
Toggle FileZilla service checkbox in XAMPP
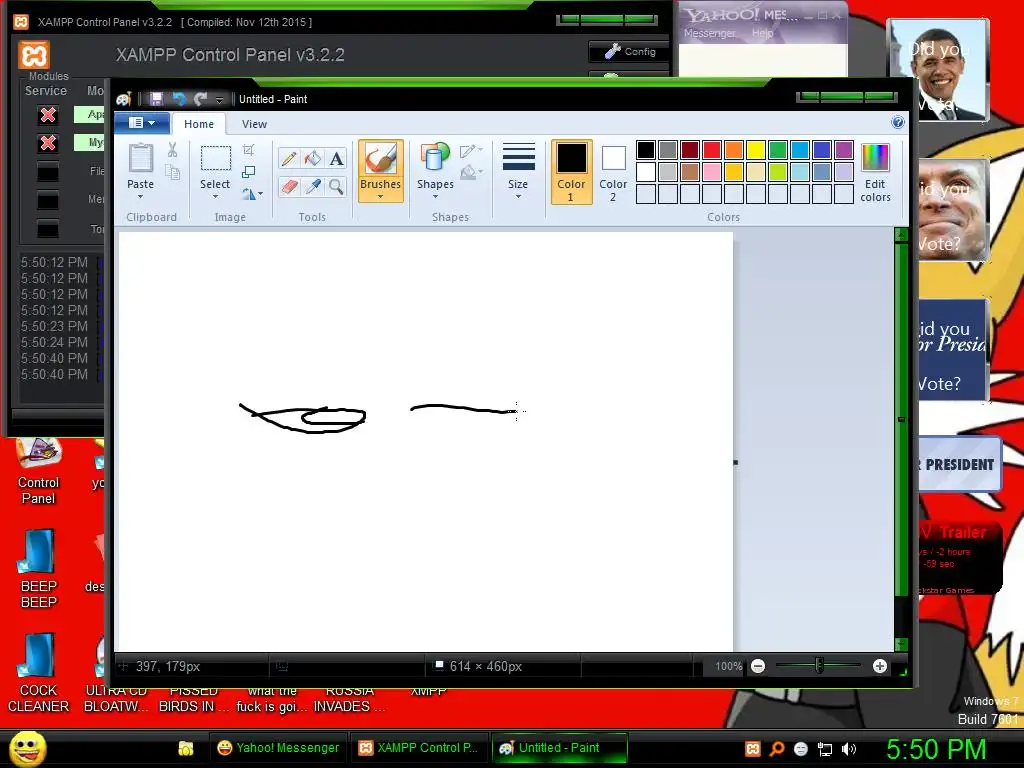48,172
